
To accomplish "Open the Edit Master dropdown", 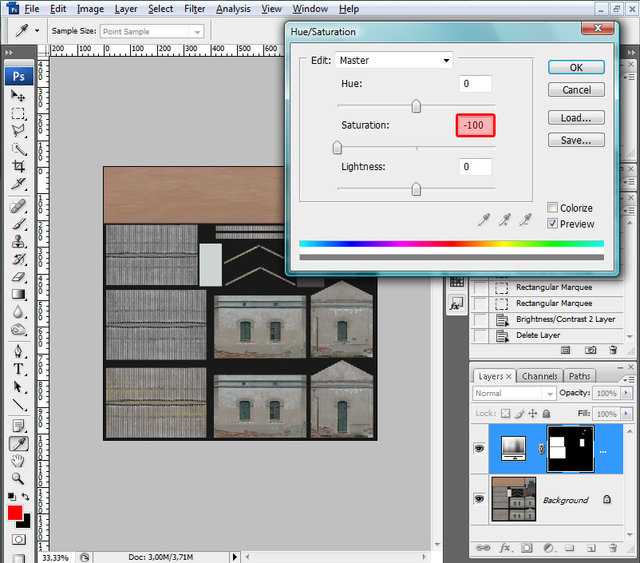I will click(x=393, y=61).
